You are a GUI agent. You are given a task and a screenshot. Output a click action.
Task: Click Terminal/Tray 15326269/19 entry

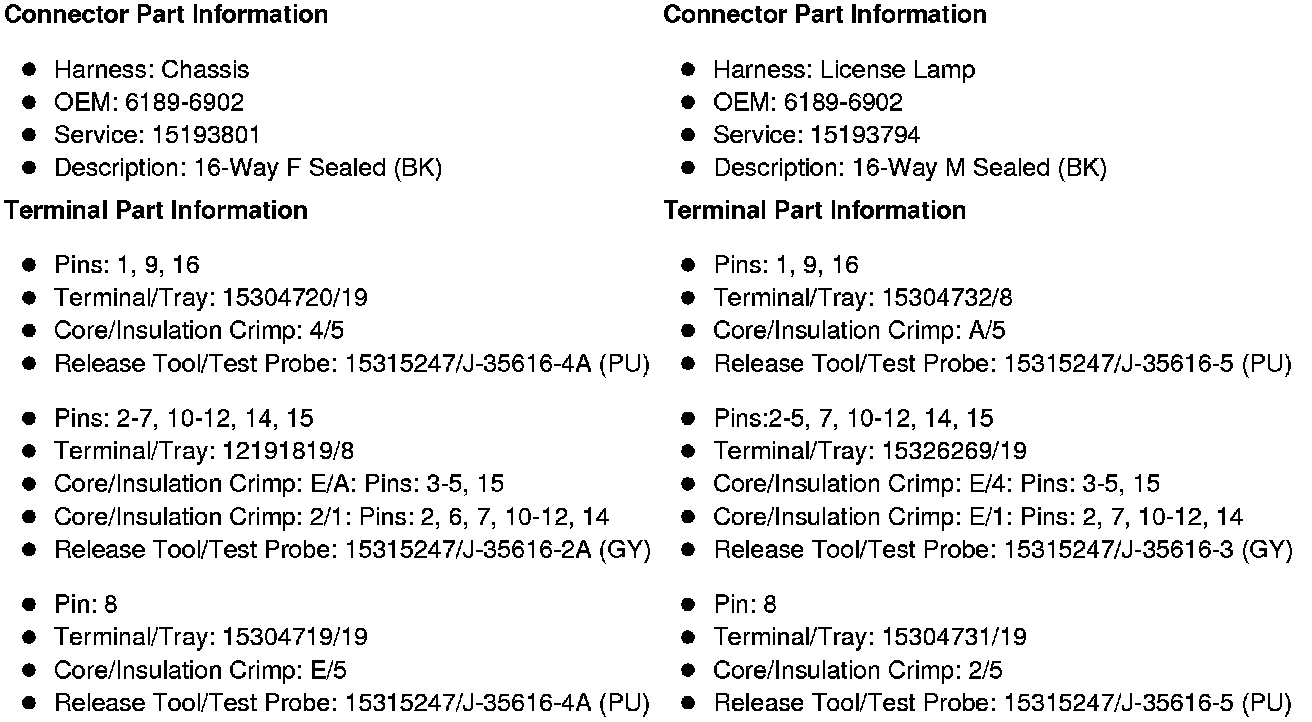tap(869, 451)
